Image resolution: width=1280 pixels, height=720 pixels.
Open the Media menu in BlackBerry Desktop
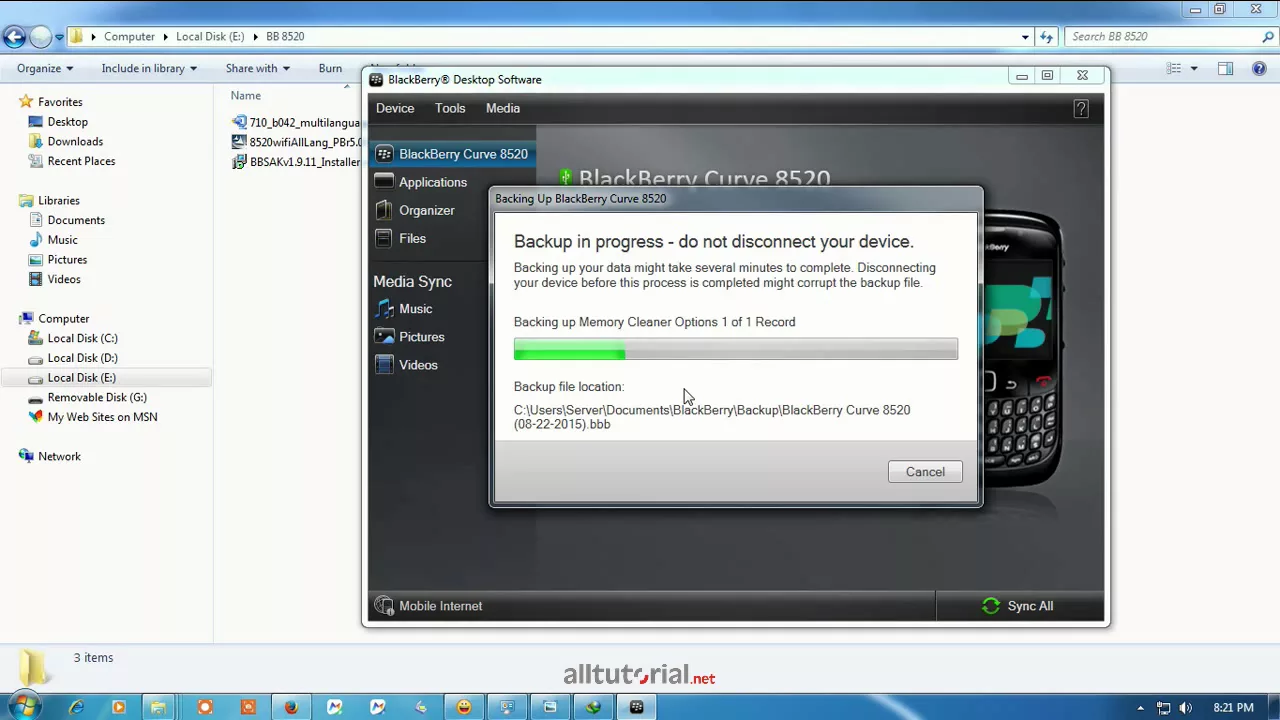503,108
